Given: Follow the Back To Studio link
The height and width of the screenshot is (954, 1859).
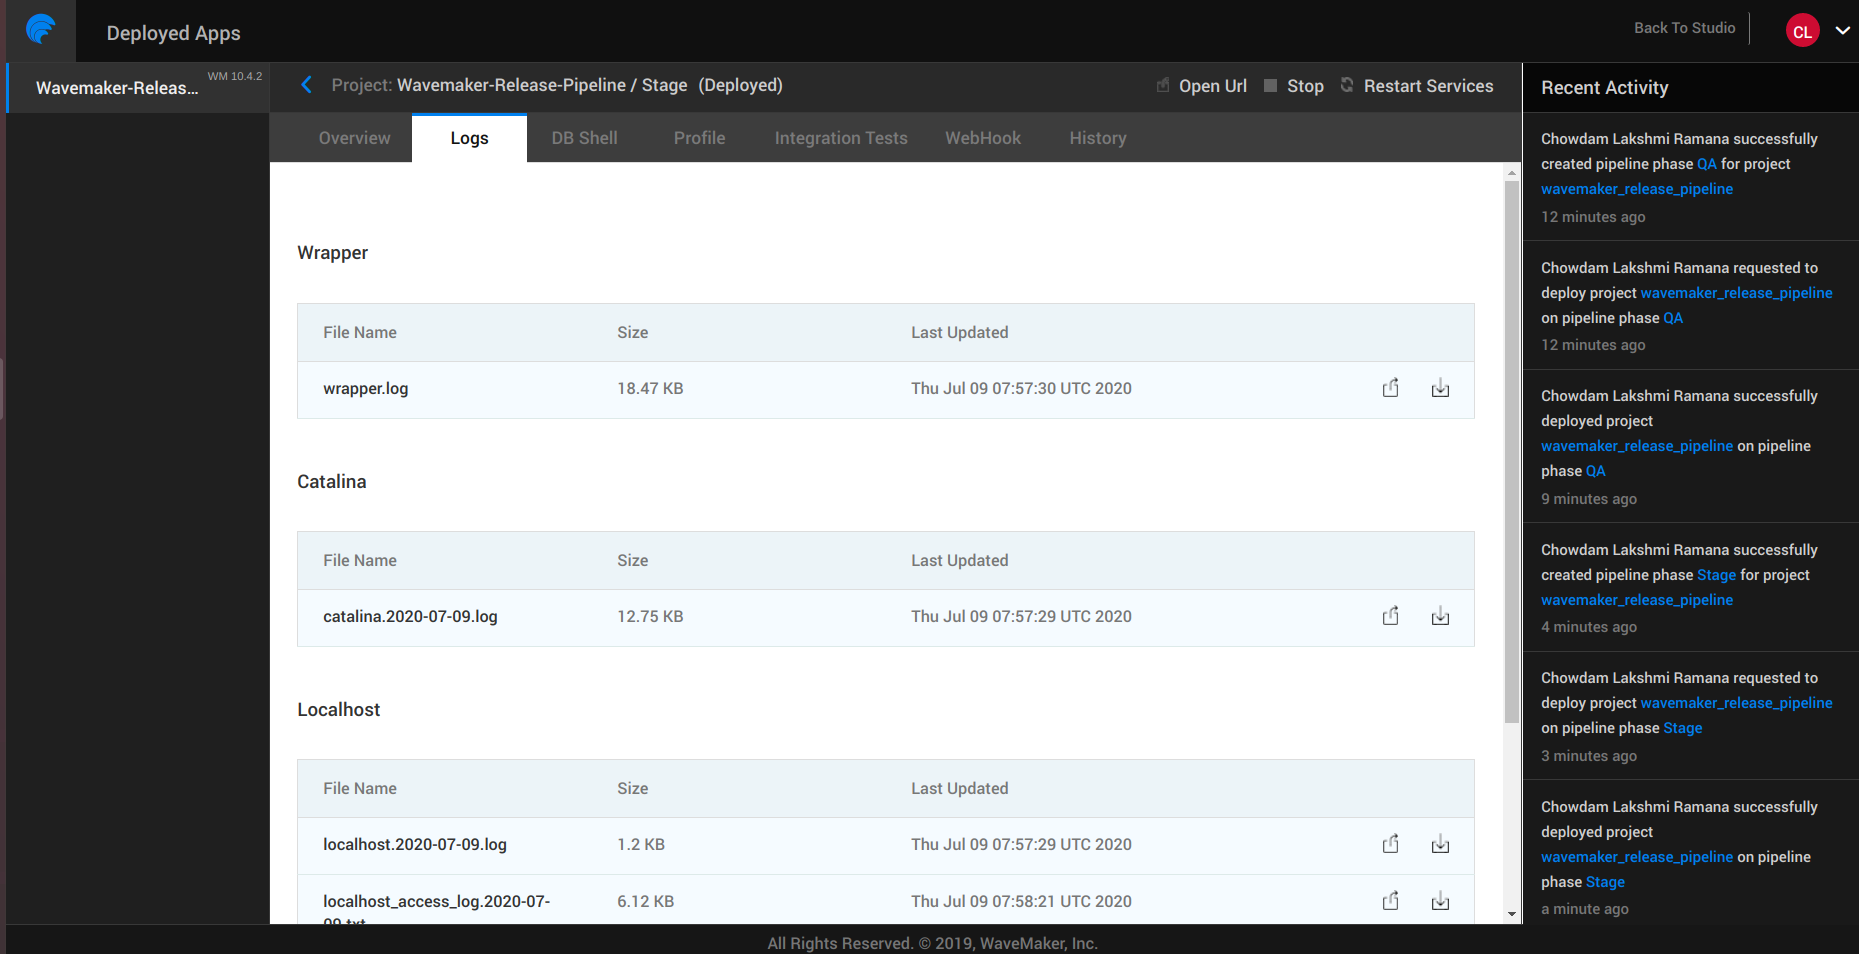Looking at the screenshot, I should pyautogui.click(x=1684, y=28).
